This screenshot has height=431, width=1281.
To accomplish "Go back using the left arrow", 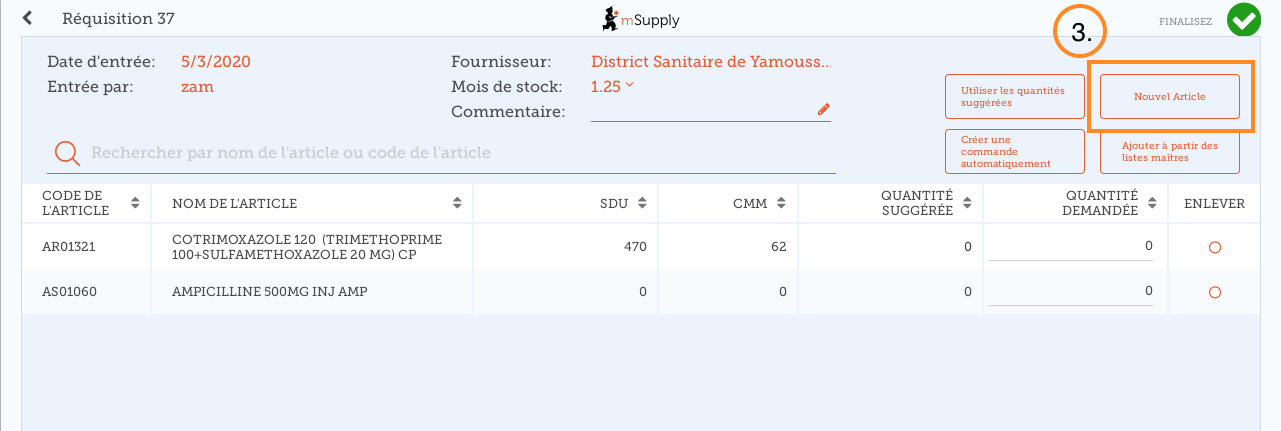I will click(x=27, y=18).
